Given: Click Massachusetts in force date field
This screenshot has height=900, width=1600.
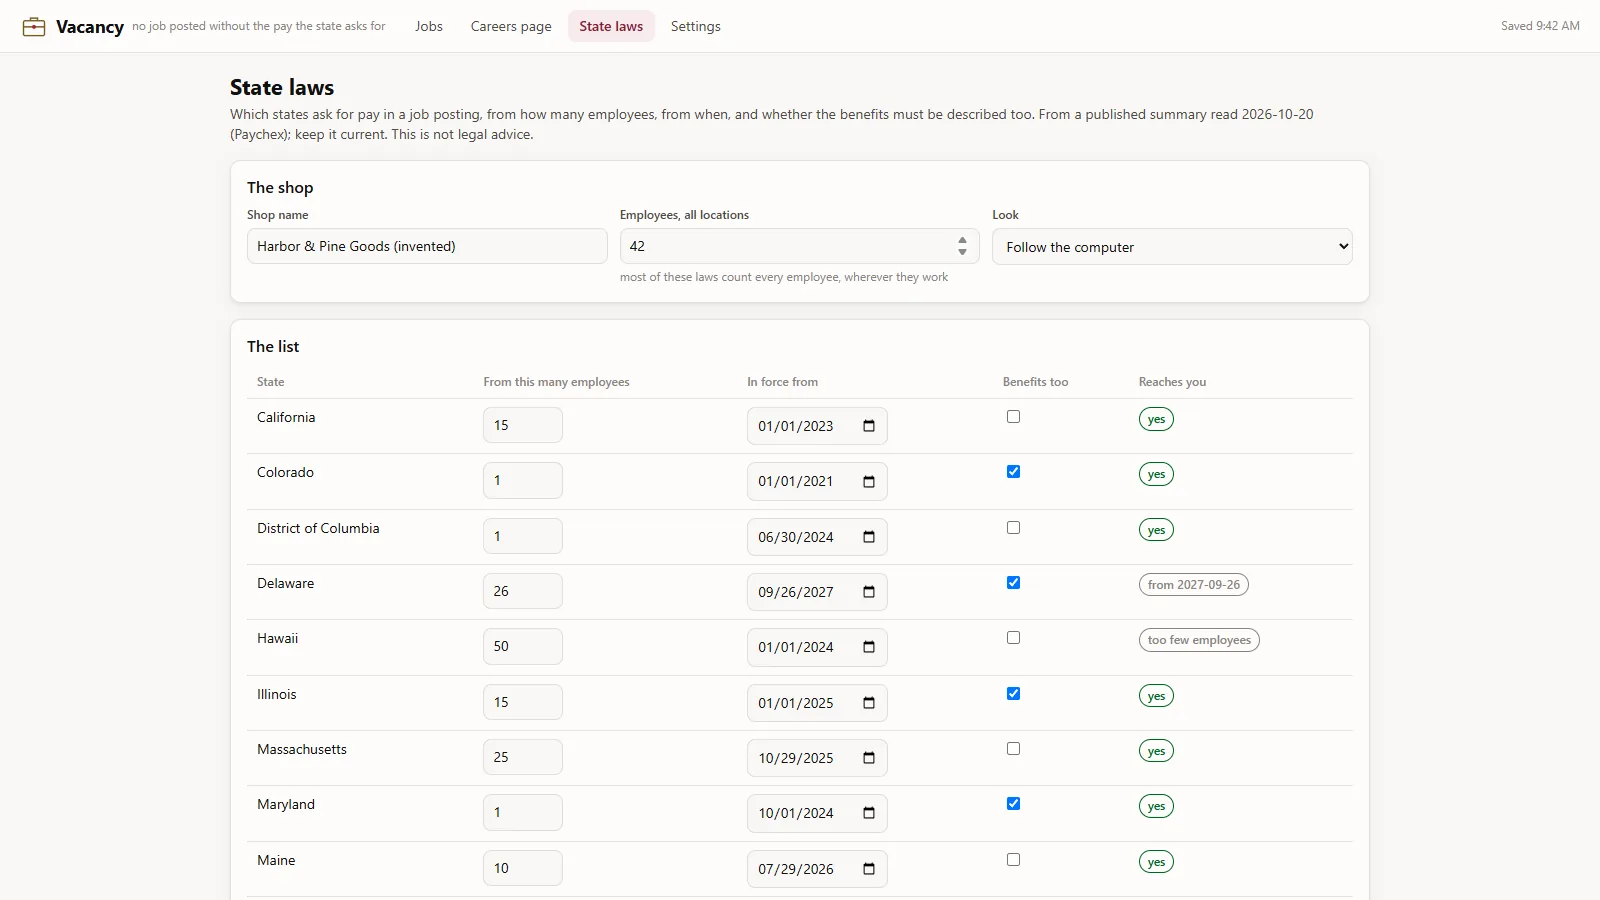Looking at the screenshot, I should click(817, 758).
